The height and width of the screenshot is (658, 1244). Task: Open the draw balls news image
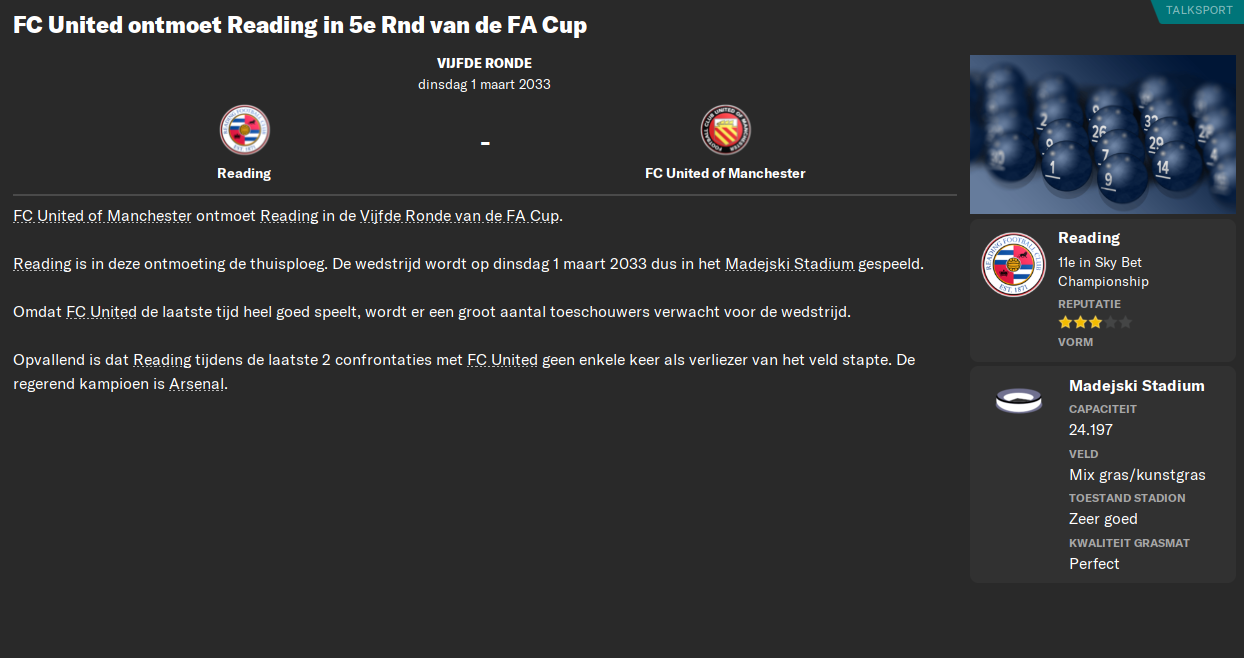point(1102,134)
